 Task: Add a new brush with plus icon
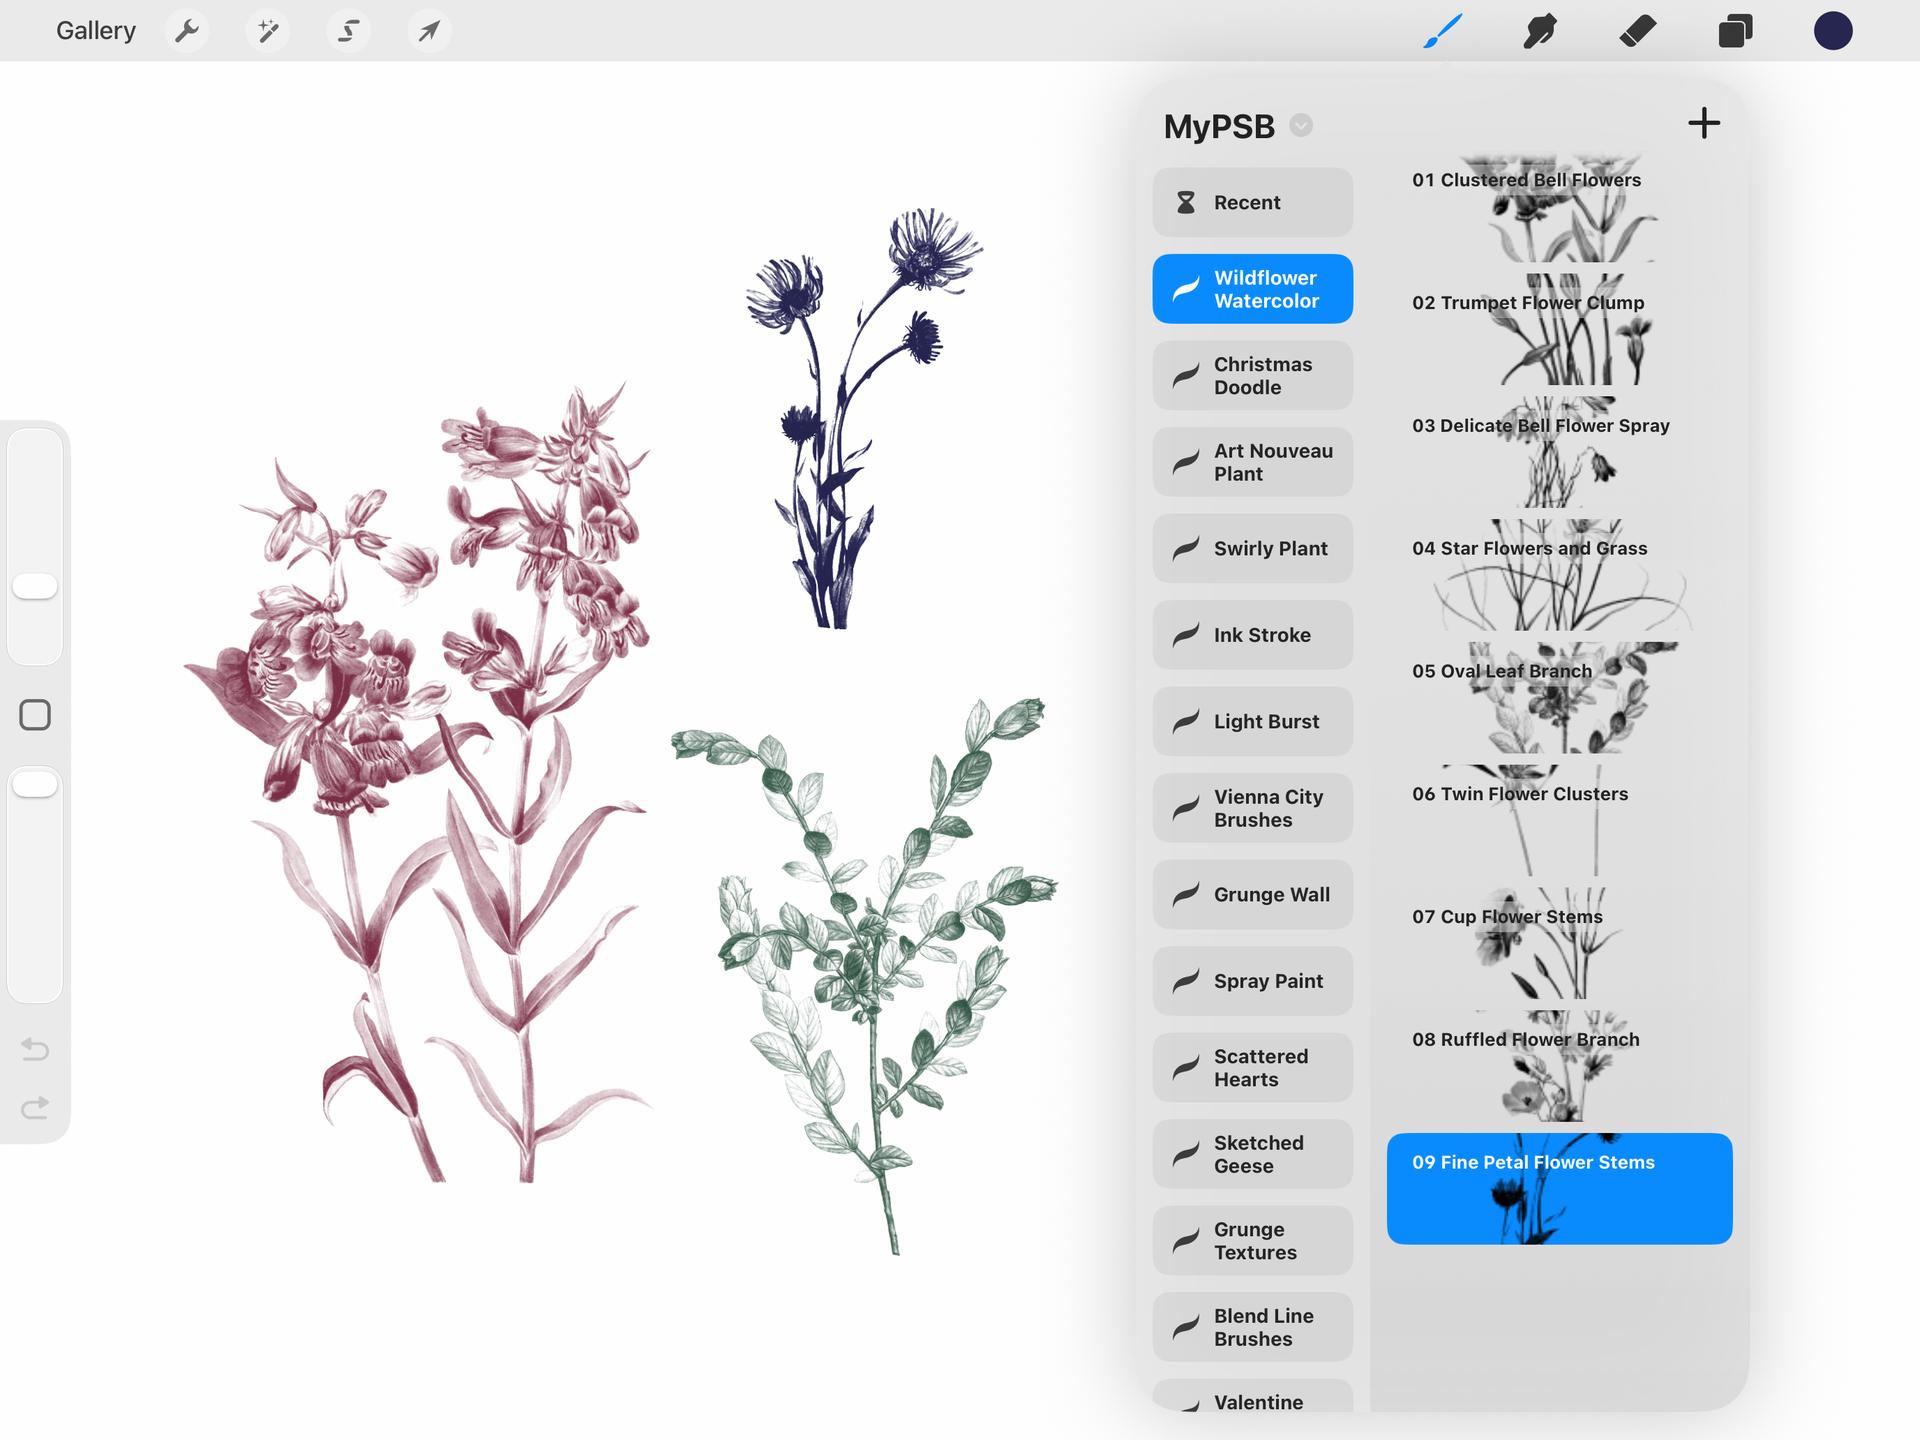[x=1704, y=124]
